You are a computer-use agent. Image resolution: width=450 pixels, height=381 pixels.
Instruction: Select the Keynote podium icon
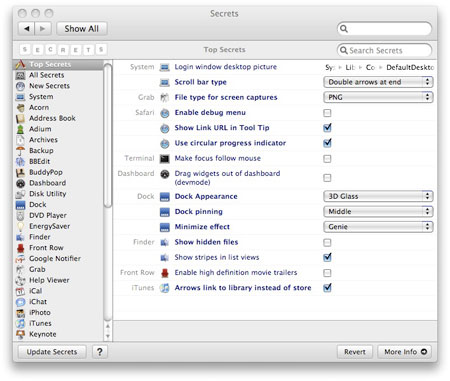(21, 334)
